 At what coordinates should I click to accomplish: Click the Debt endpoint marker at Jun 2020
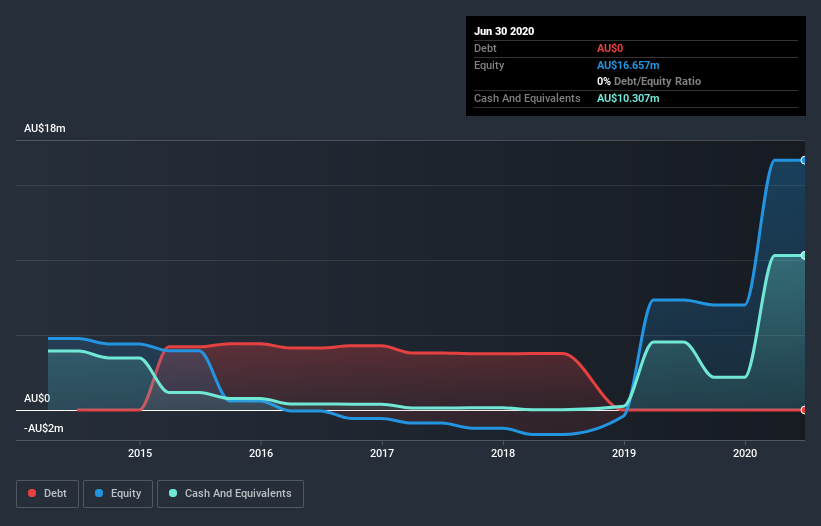coord(804,410)
